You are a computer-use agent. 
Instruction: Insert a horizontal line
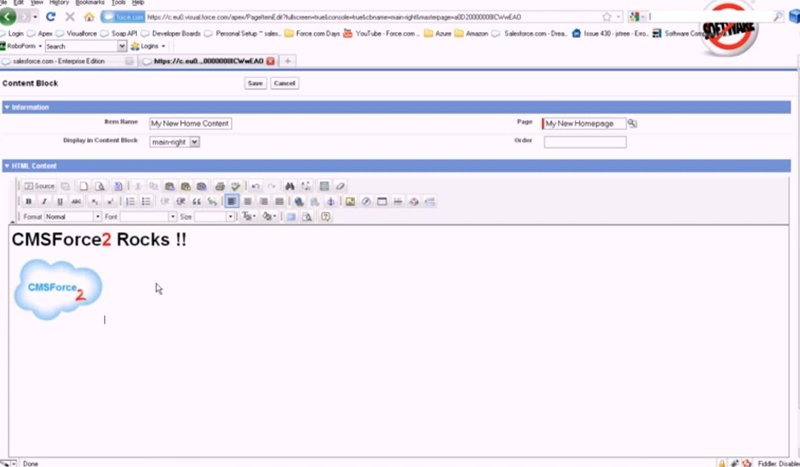(x=398, y=202)
